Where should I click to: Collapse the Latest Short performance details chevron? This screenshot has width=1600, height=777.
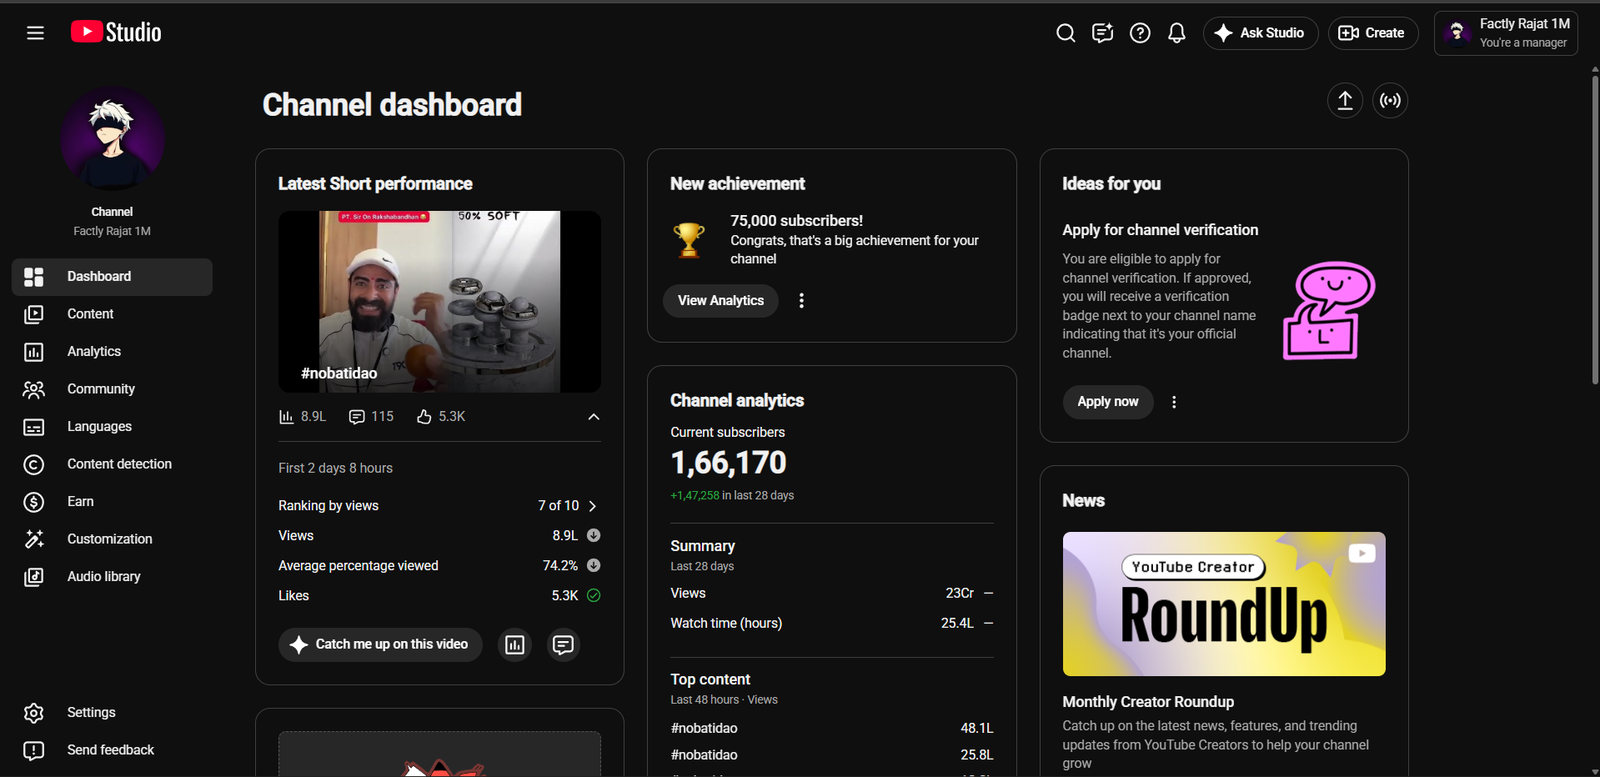[x=593, y=417]
